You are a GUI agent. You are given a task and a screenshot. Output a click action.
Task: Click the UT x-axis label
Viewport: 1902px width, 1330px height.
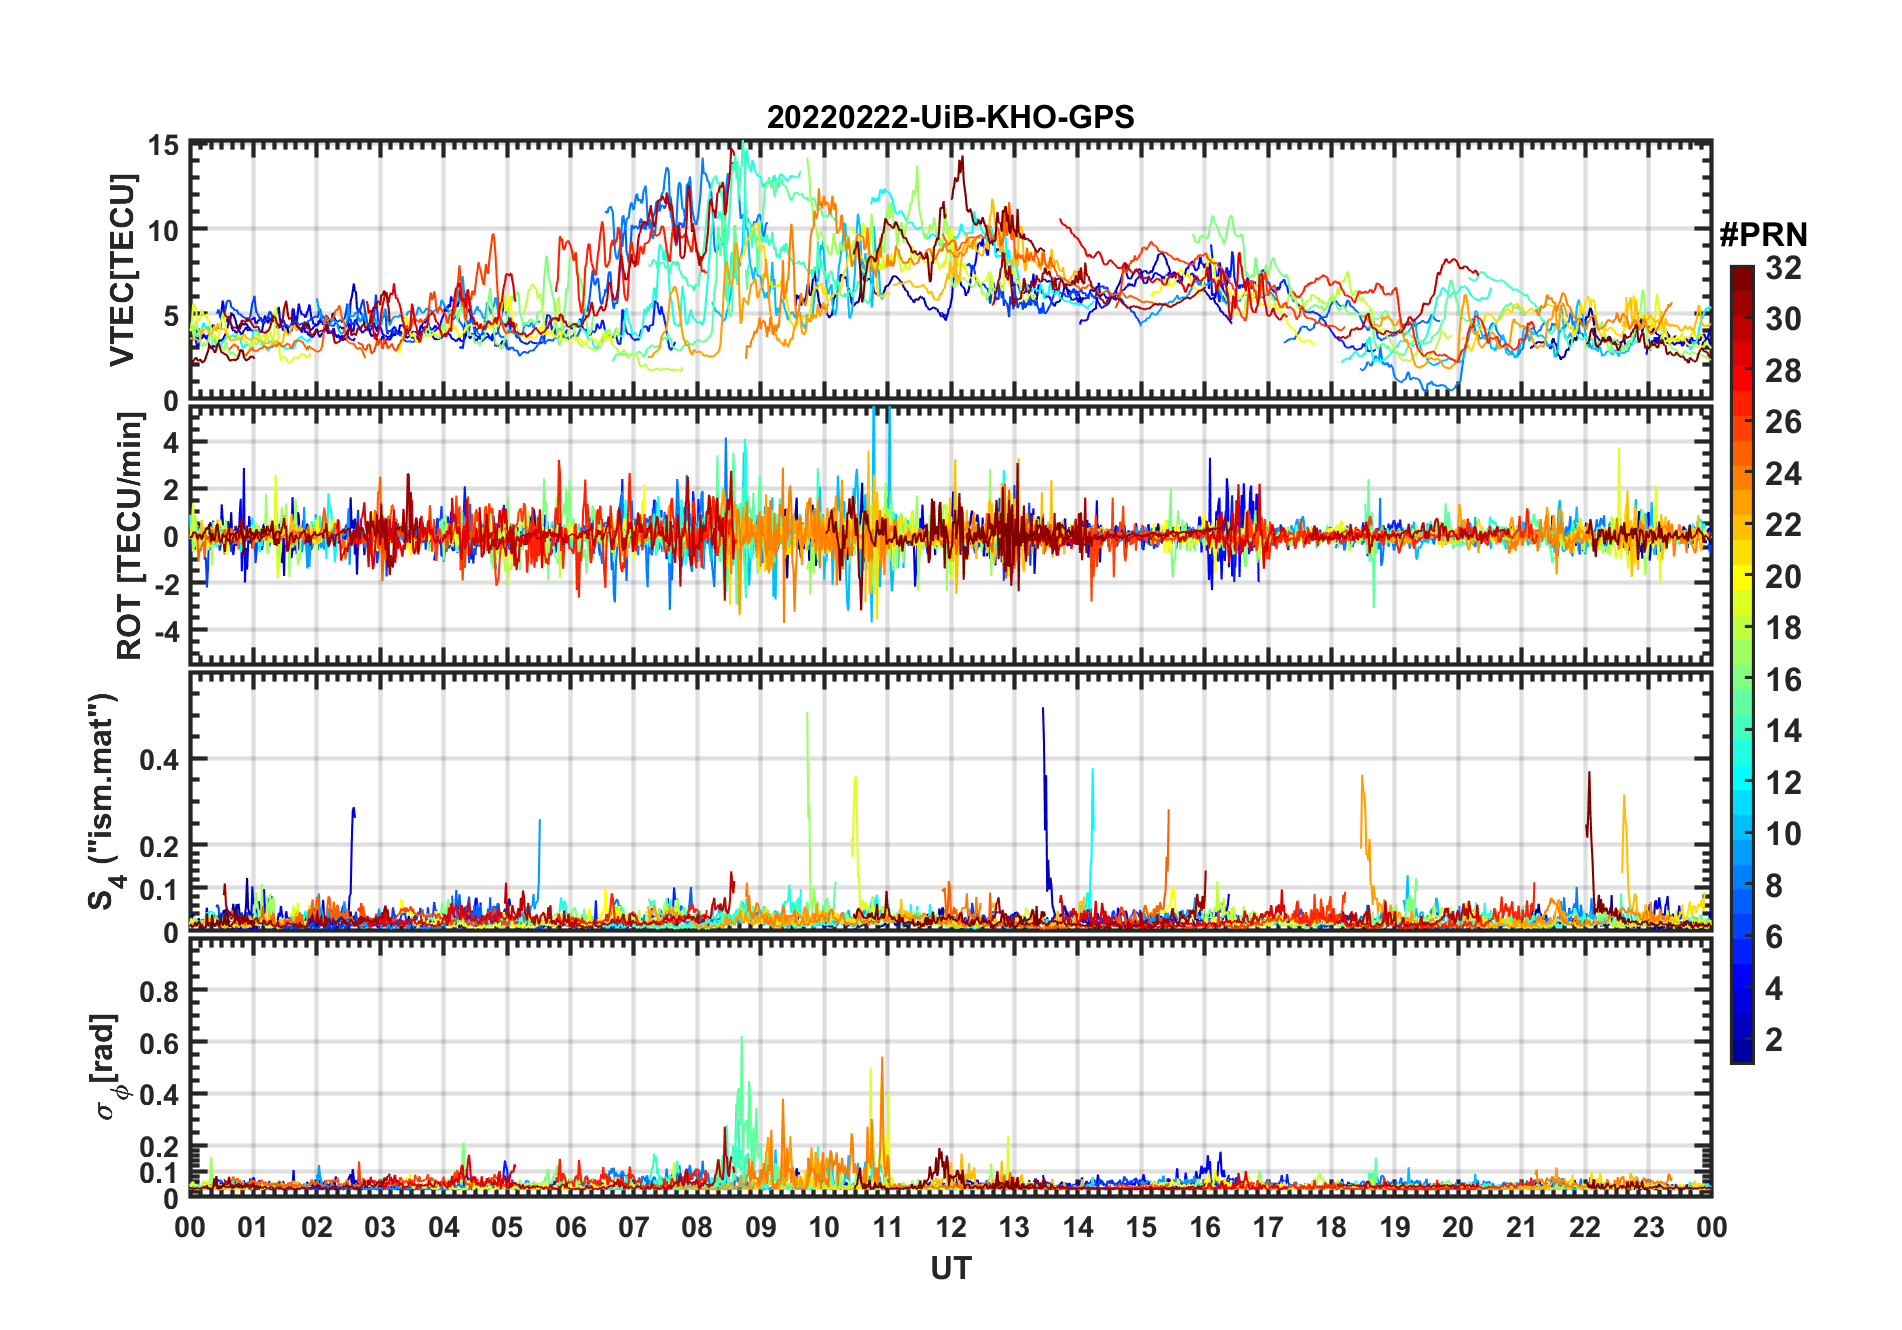[x=950, y=1269]
